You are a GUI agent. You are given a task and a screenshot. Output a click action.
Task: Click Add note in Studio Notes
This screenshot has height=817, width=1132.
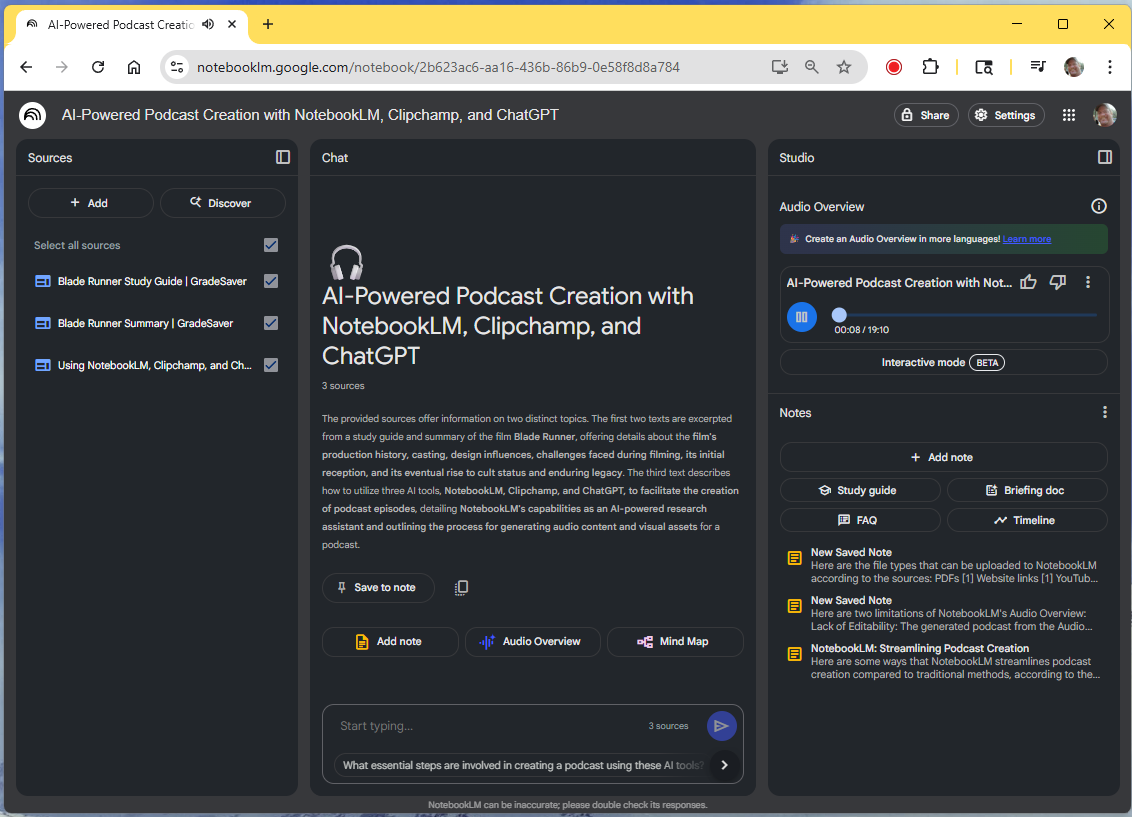943,457
